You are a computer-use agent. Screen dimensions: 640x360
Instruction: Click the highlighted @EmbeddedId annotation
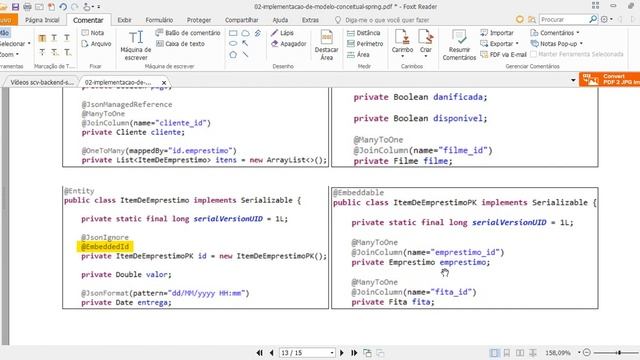tap(105, 247)
